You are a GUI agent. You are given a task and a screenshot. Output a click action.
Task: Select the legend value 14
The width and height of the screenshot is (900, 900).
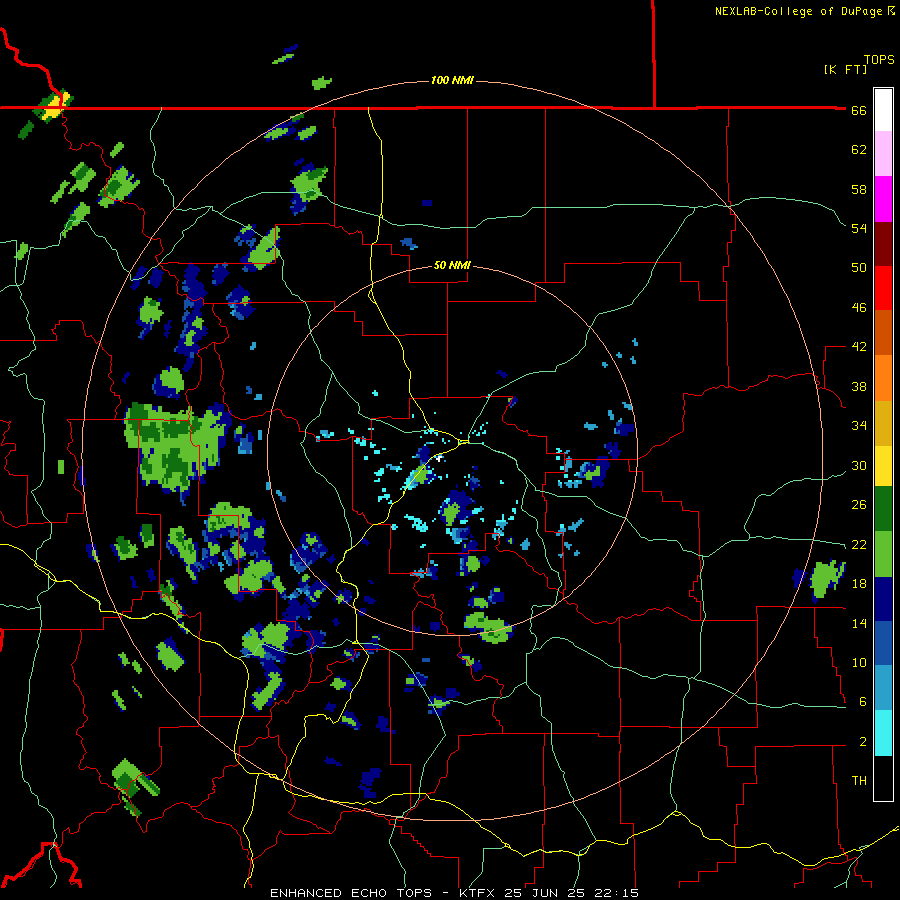859,623
